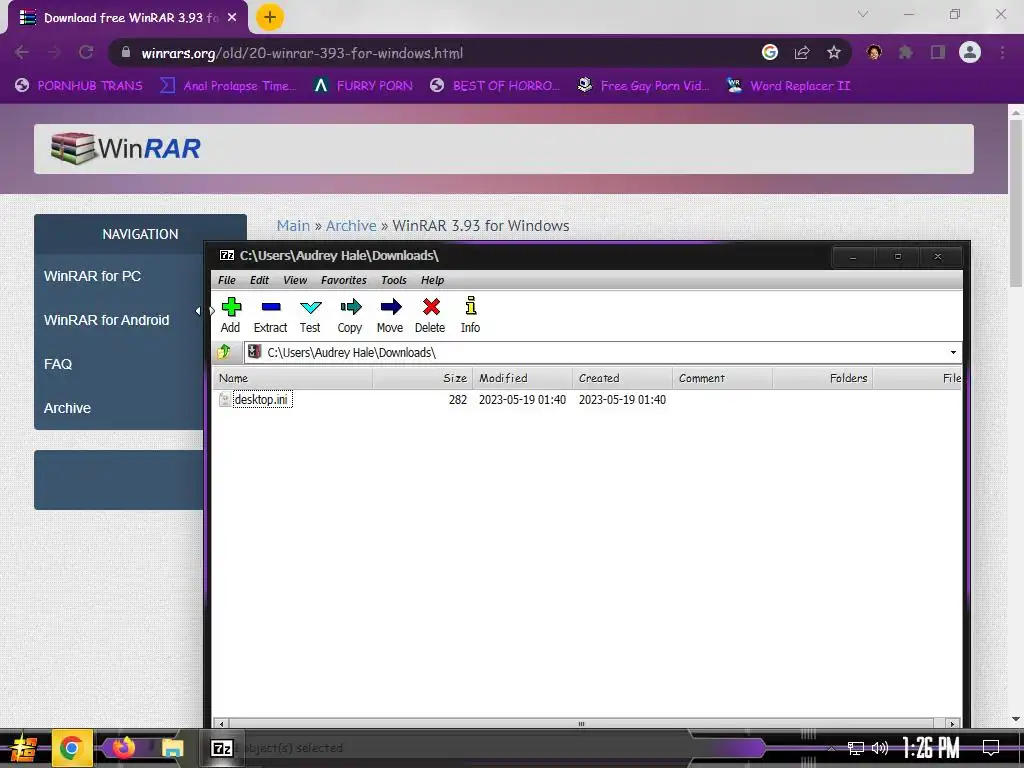The image size is (1024, 768).
Task: Open the Tools menu in 7-Zip
Action: coord(394,280)
